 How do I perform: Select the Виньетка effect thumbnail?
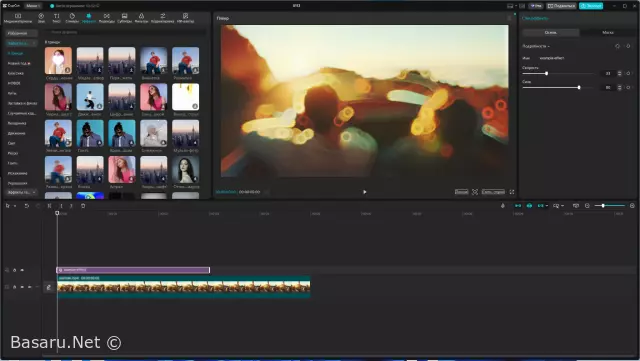pos(153,60)
